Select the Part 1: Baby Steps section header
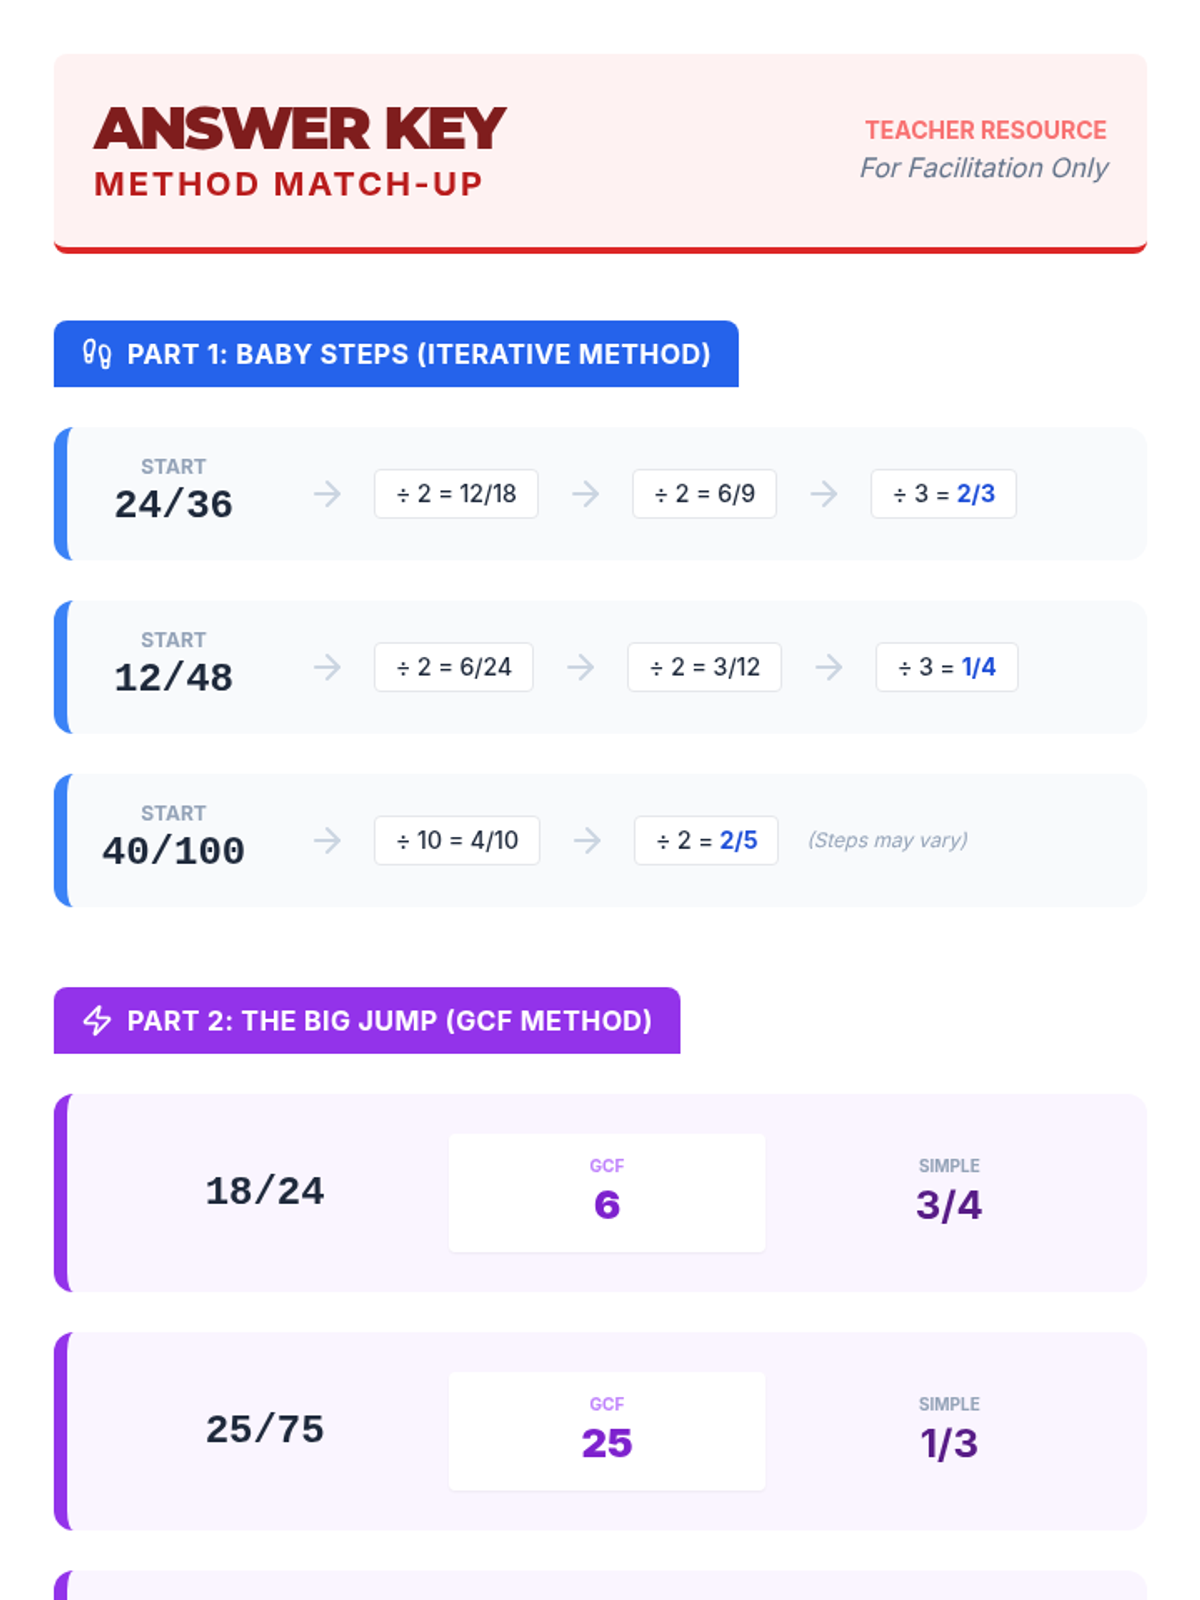This screenshot has width=1200, height=1600. pos(396,354)
